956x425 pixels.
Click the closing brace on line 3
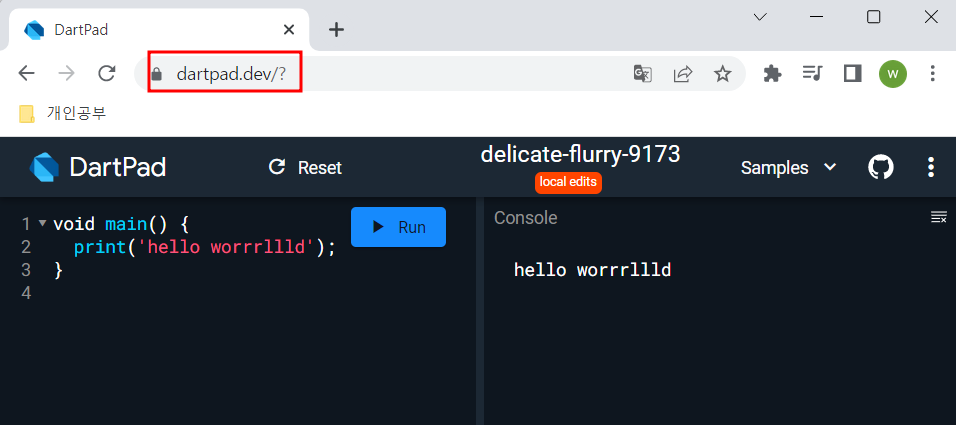pos(59,270)
